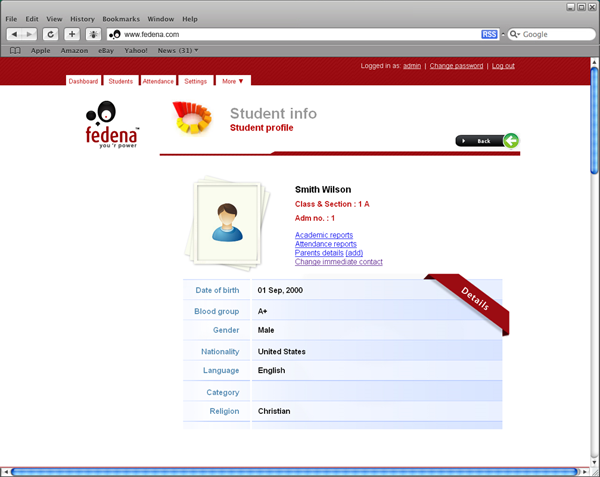Open the bookmarks book icon
Image resolution: width=600 pixels, height=477 pixels.
15,50
